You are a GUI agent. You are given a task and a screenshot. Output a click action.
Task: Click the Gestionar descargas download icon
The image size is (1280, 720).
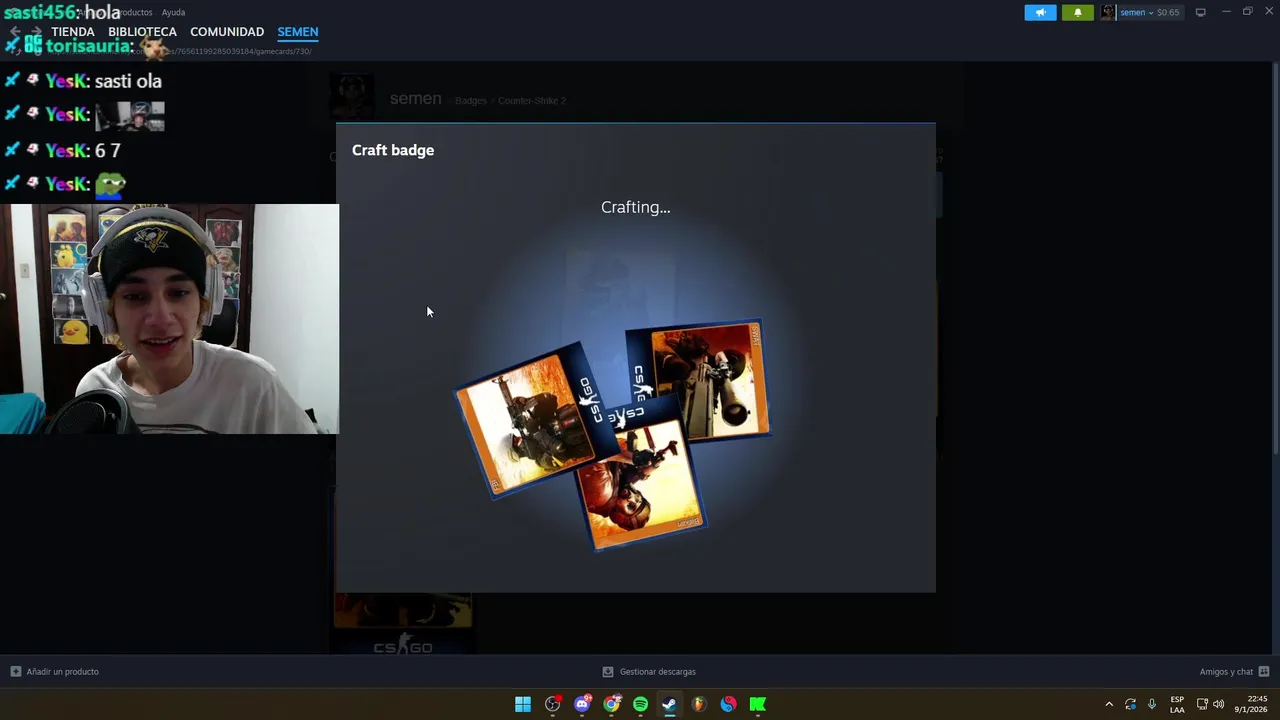tap(608, 672)
